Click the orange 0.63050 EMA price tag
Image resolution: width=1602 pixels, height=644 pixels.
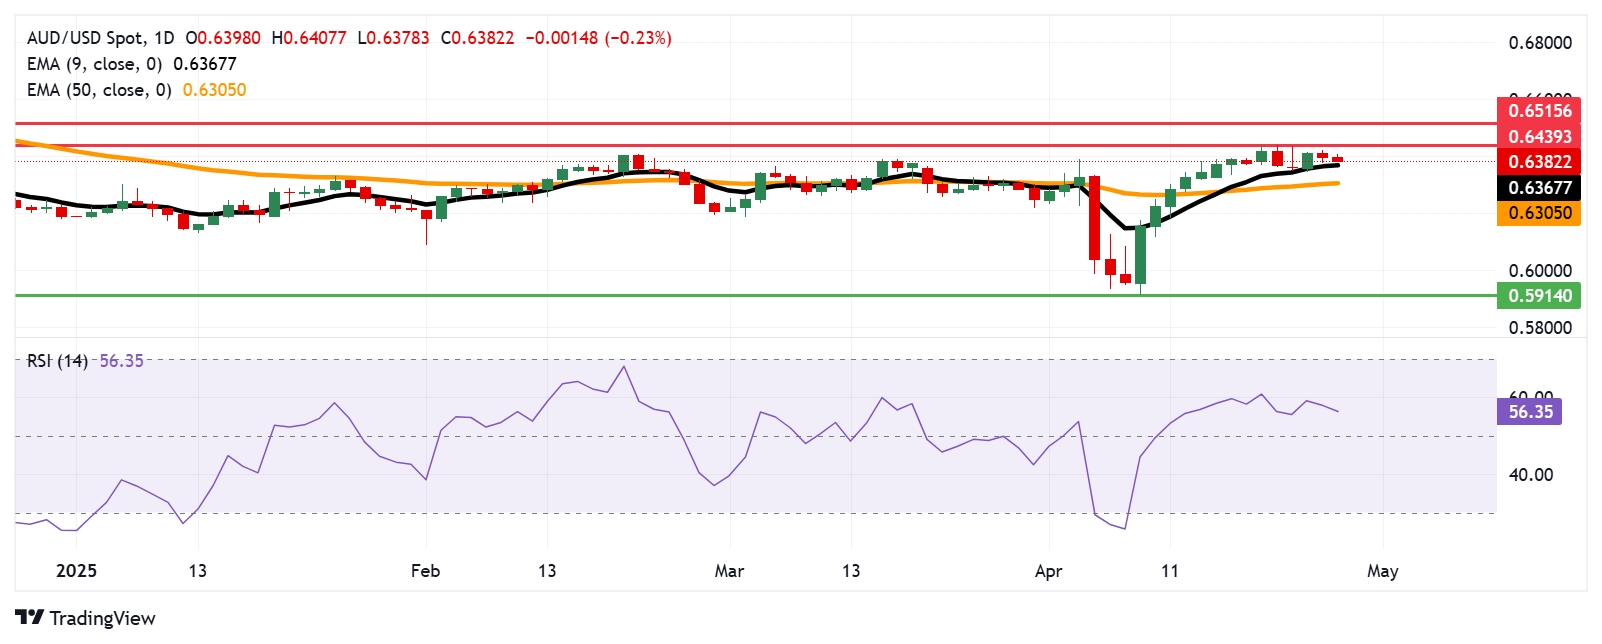[1539, 213]
